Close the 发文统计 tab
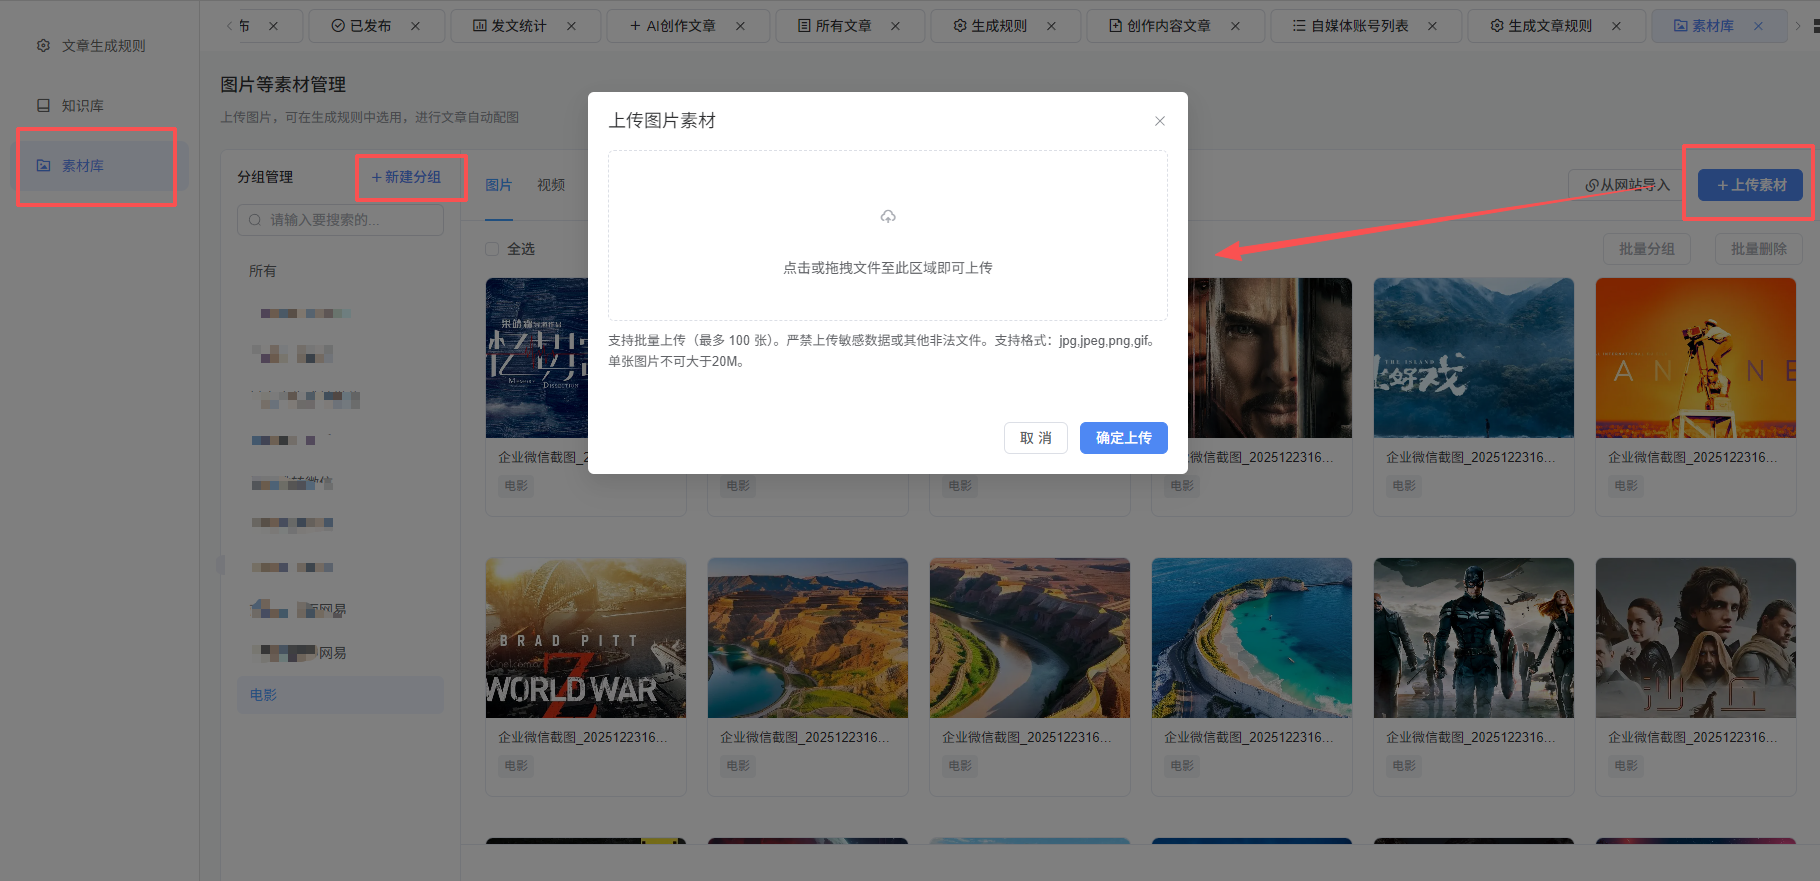The width and height of the screenshot is (1820, 881). tap(571, 26)
